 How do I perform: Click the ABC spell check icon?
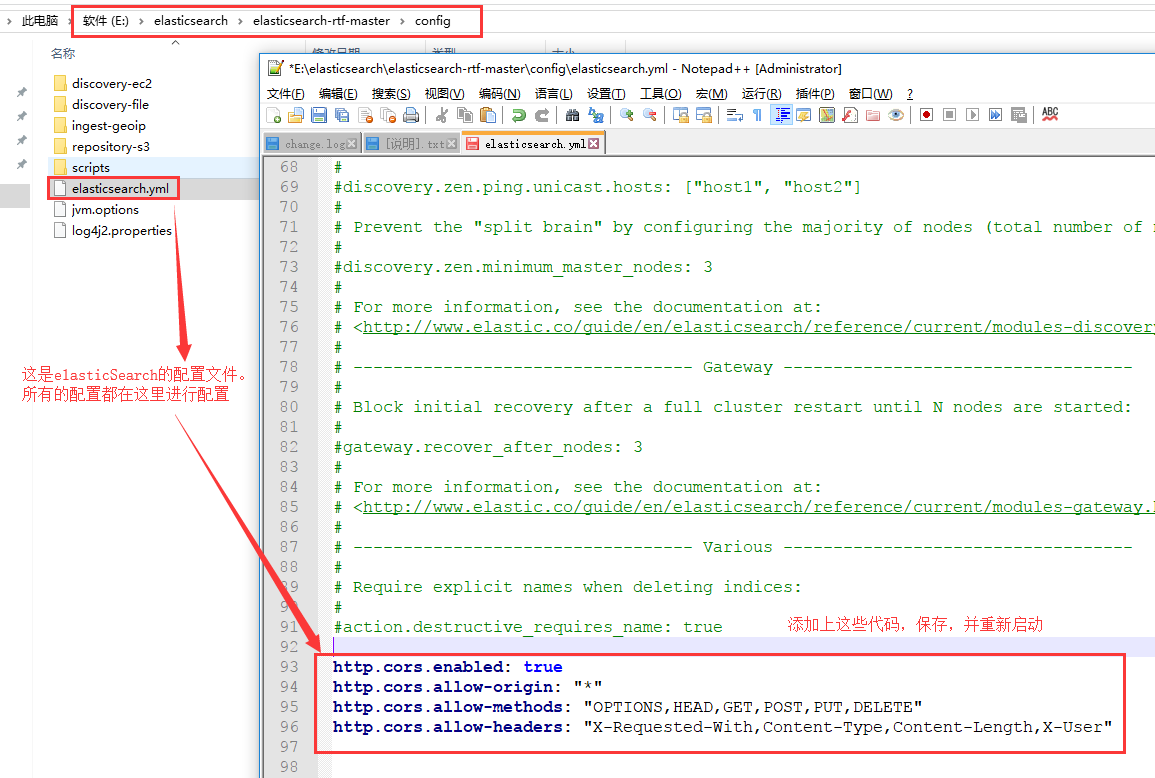(1050, 115)
